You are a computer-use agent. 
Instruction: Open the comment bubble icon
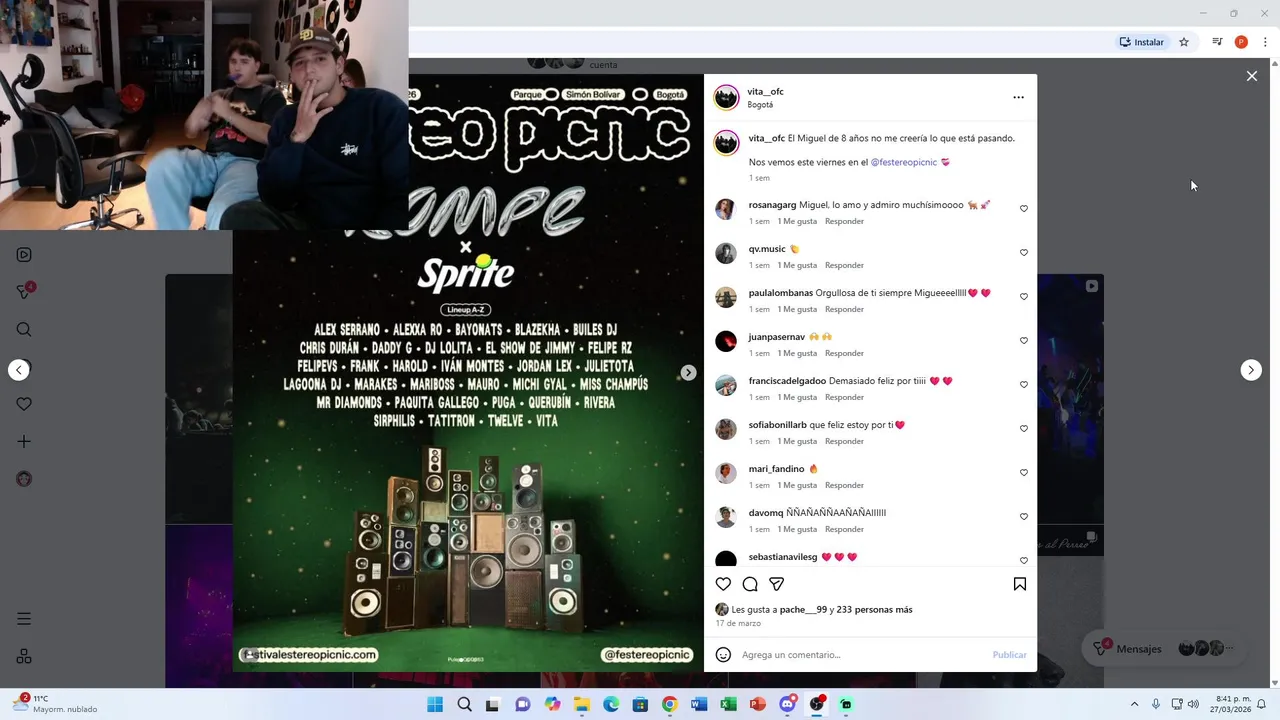(750, 584)
